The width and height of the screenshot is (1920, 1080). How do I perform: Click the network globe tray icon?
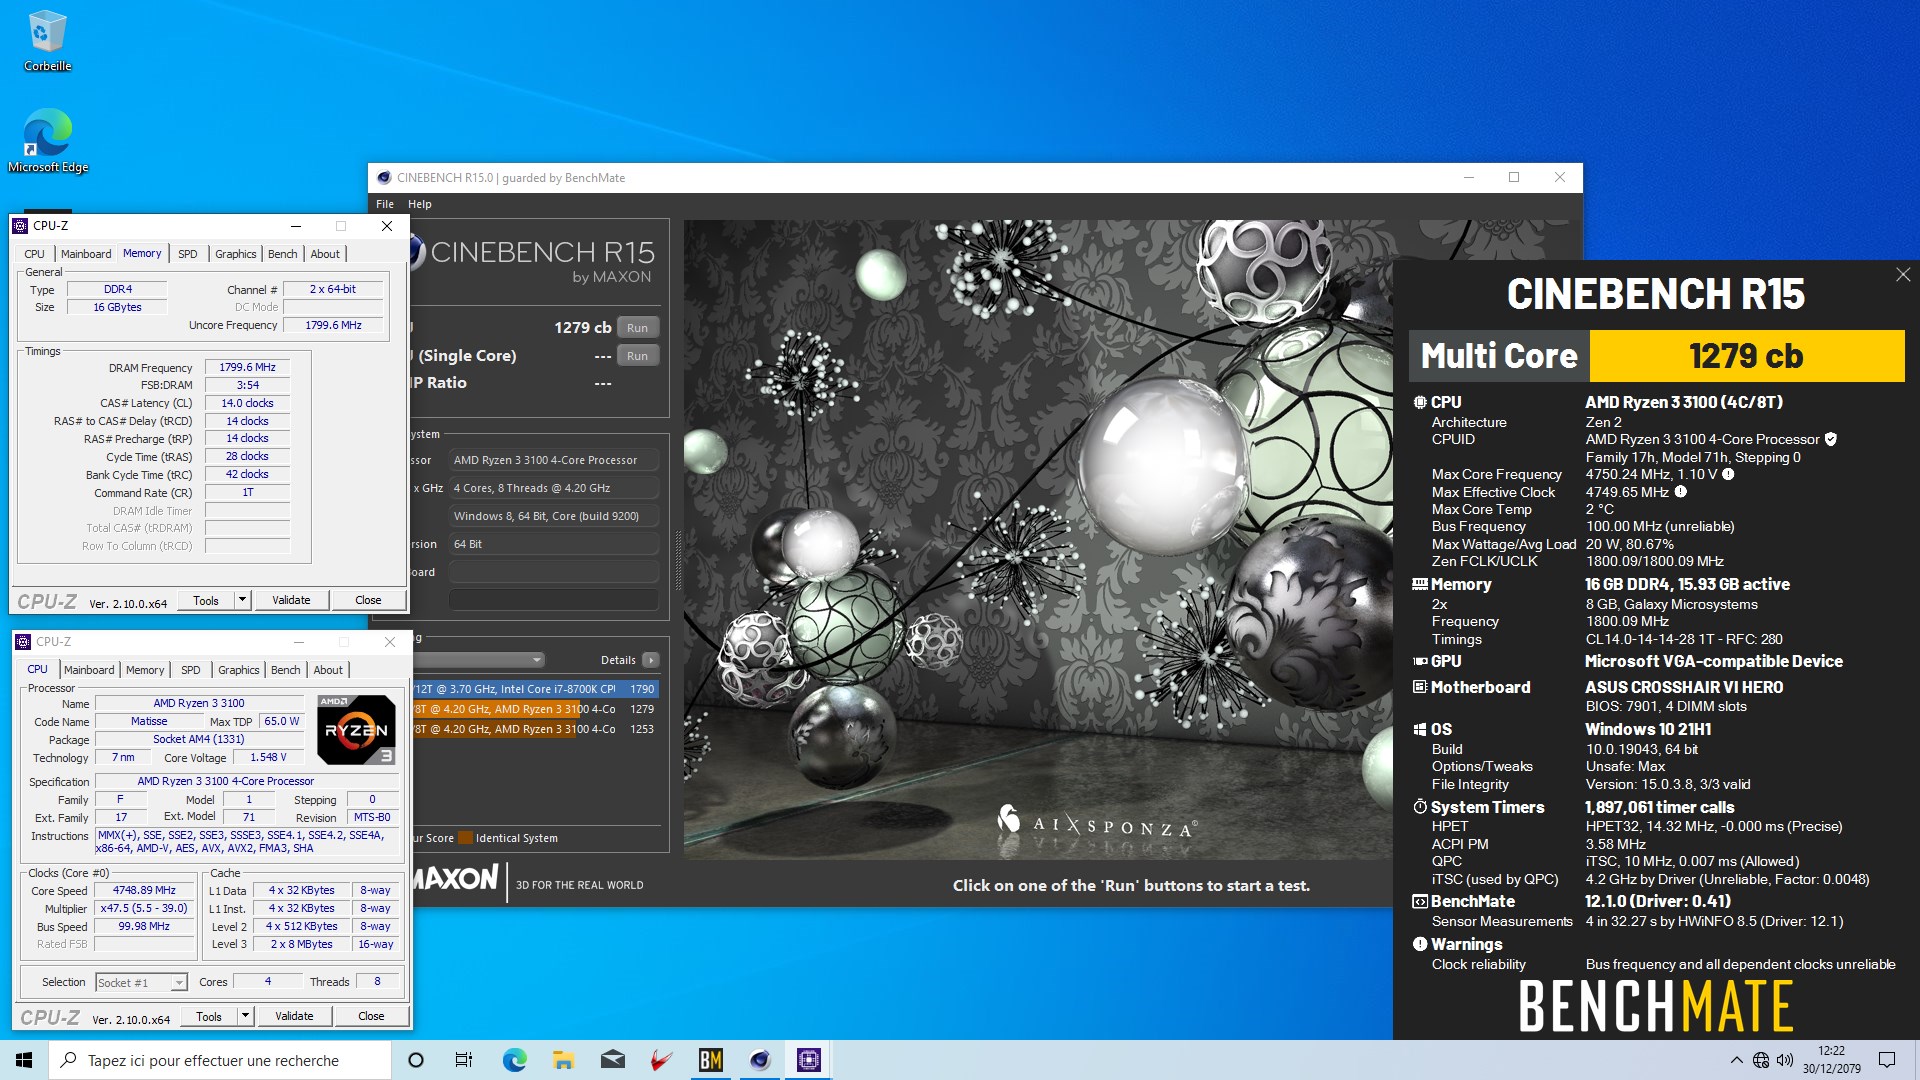(x=1761, y=1060)
